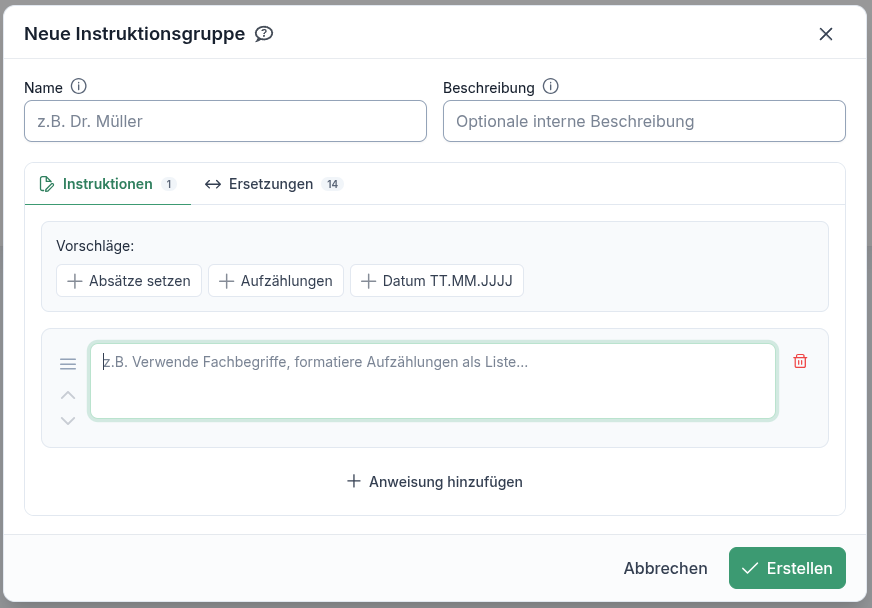Open the help bubble icon beside the dialog title

coord(263,33)
